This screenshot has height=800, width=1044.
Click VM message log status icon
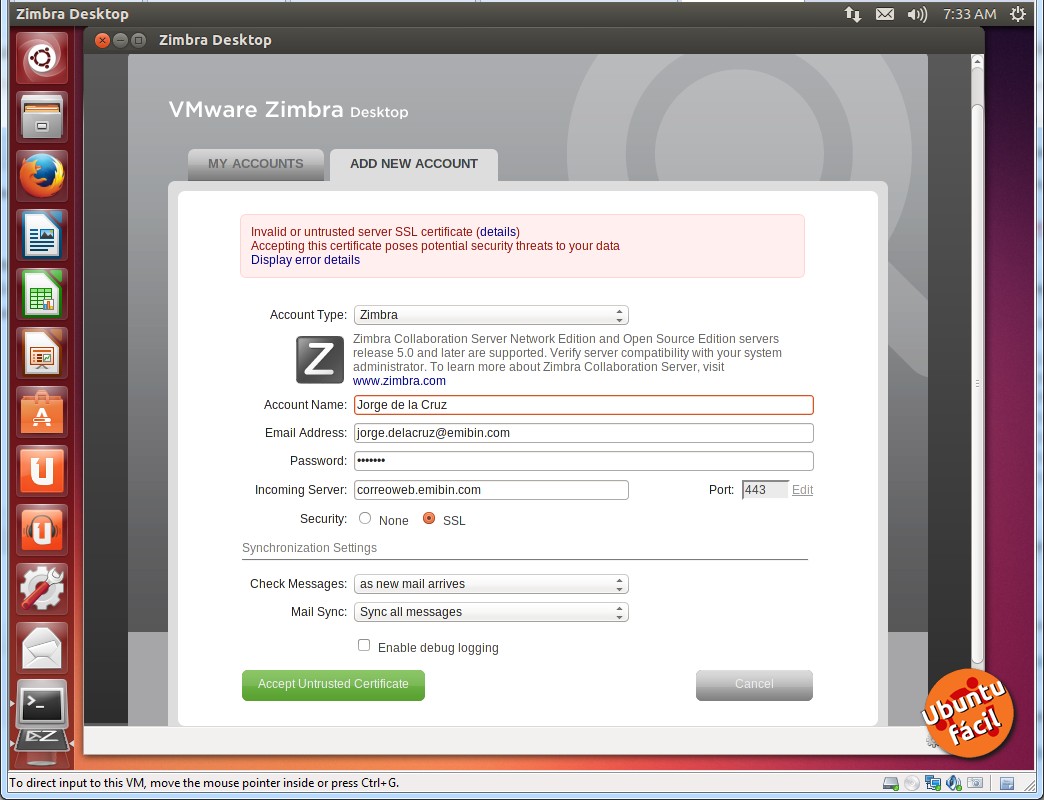click(x=1007, y=783)
